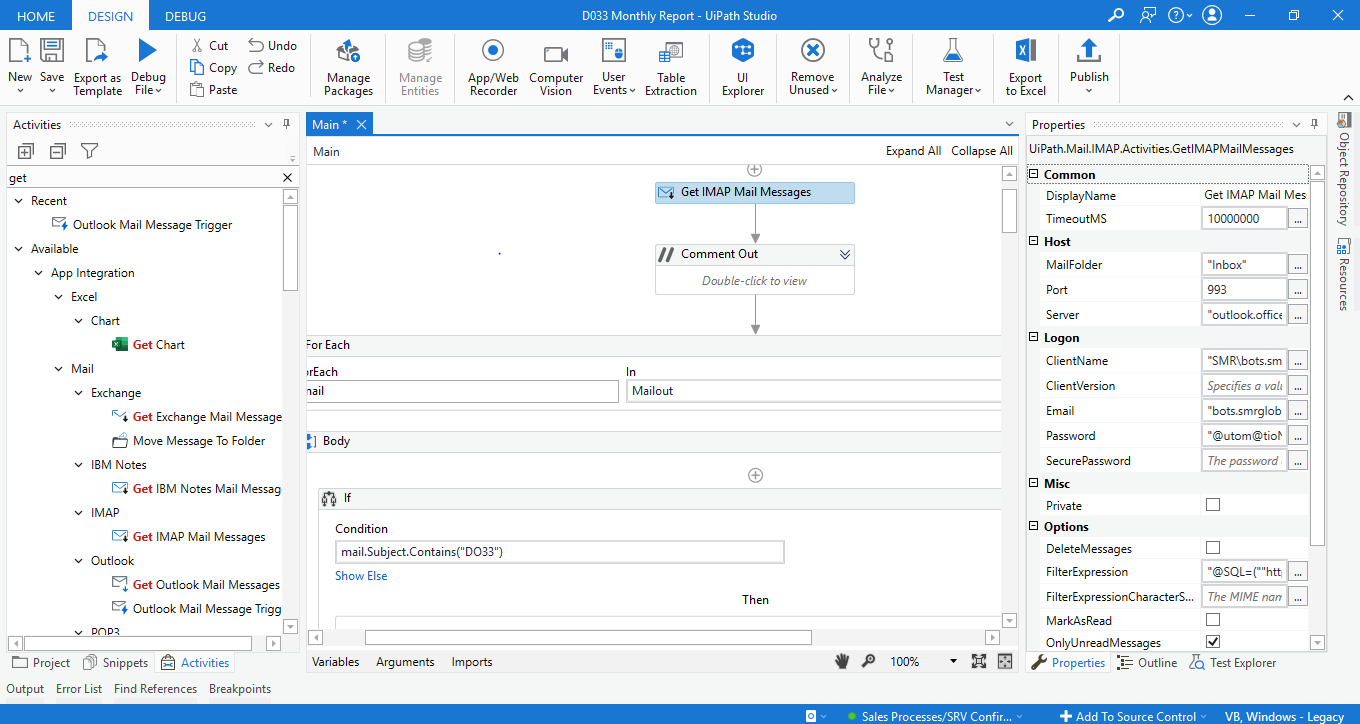Viewport: 1360px width, 724px height.
Task: Open the Arguments panel
Action: coord(405,662)
